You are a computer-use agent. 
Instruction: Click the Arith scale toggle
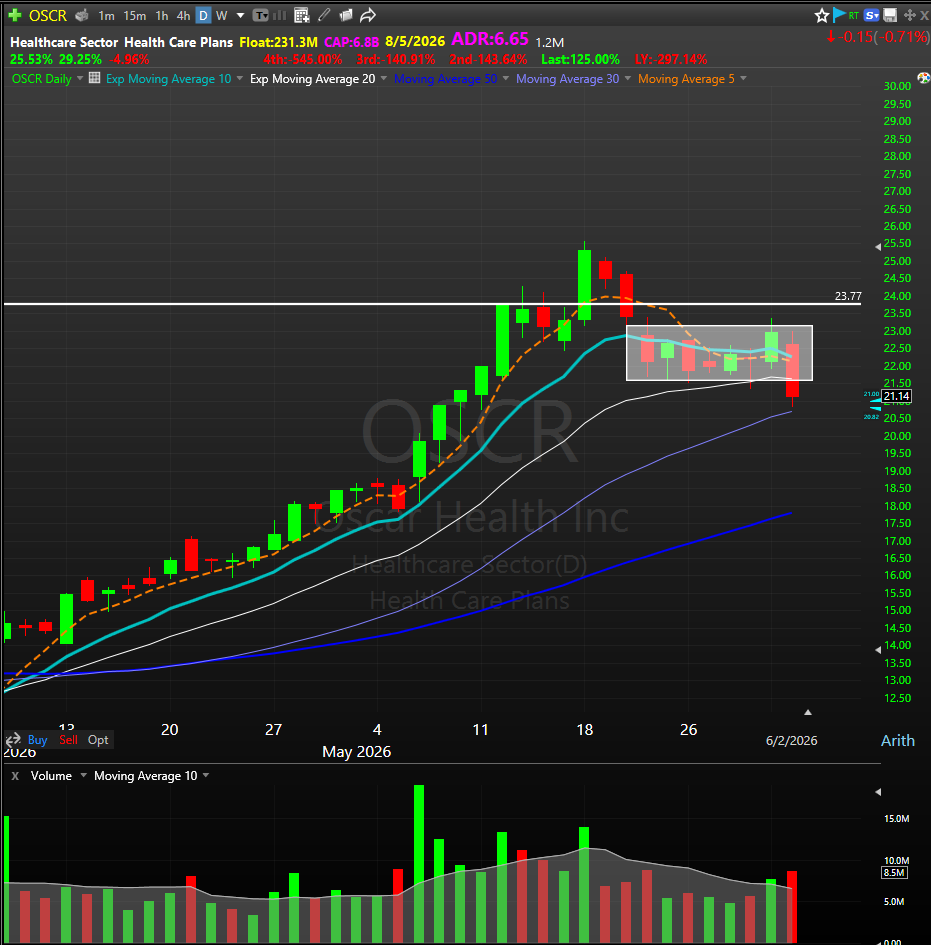click(x=897, y=740)
